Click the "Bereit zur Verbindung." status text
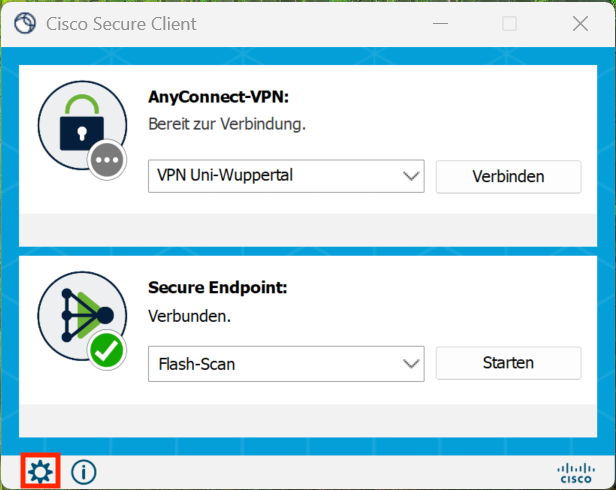 (x=226, y=125)
